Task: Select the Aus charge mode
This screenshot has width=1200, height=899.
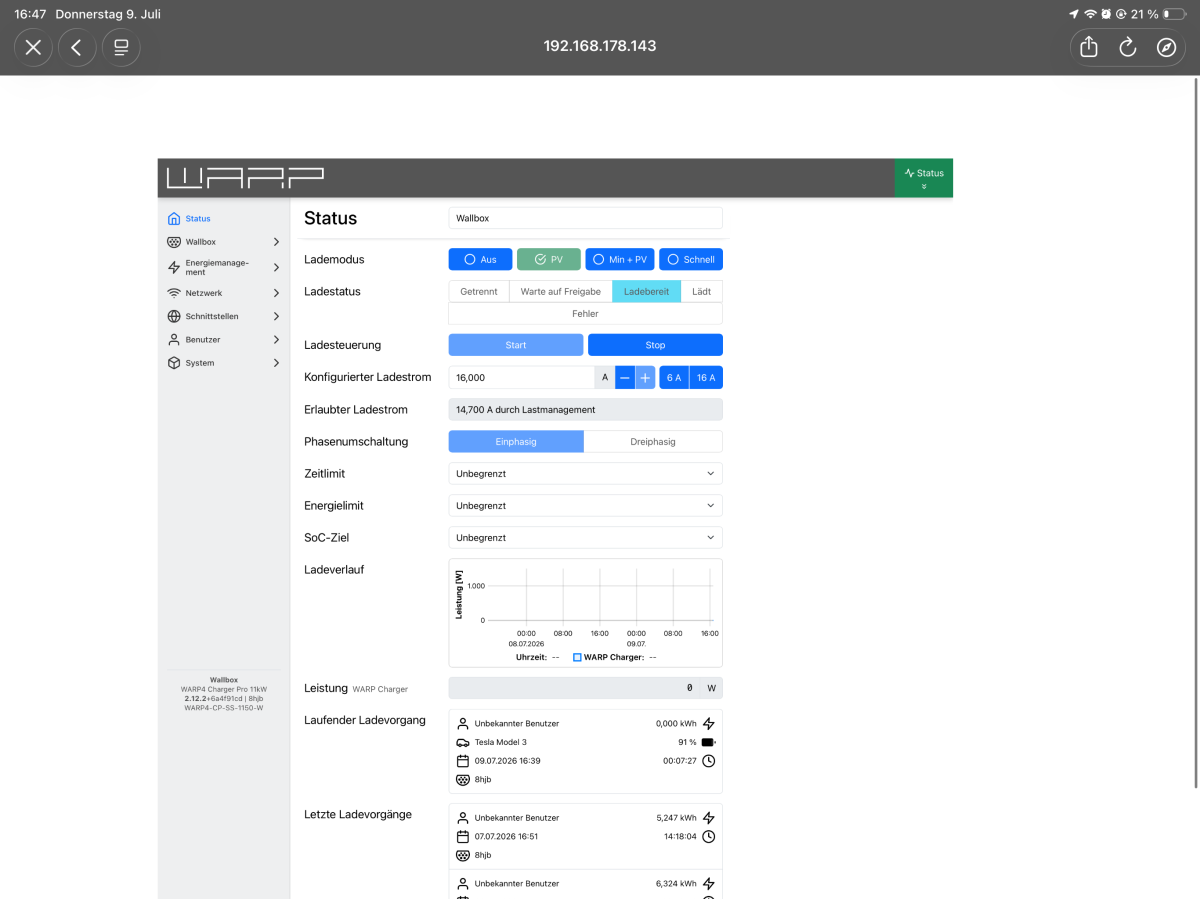Action: (x=480, y=259)
